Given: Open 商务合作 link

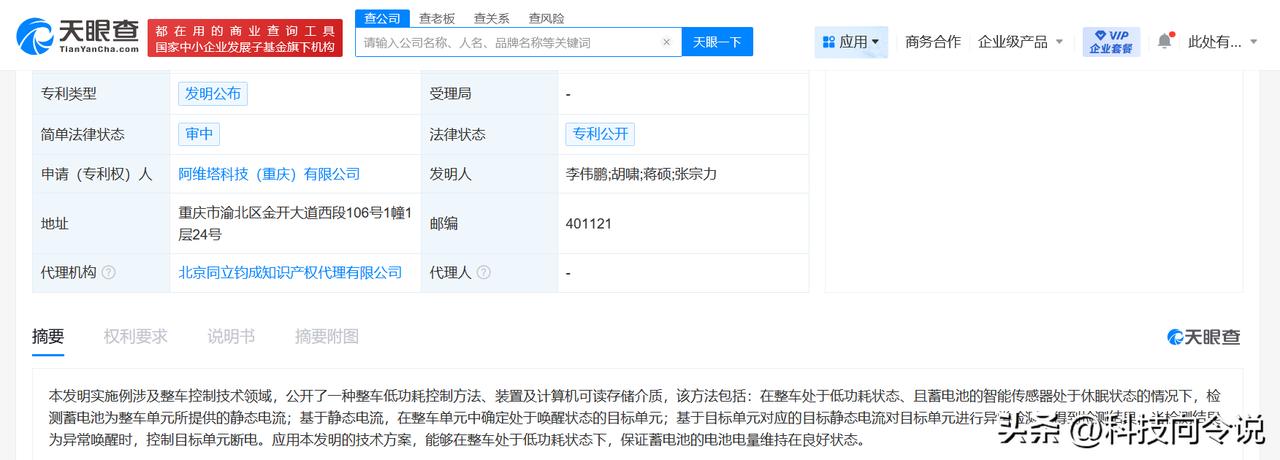Looking at the screenshot, I should [933, 42].
